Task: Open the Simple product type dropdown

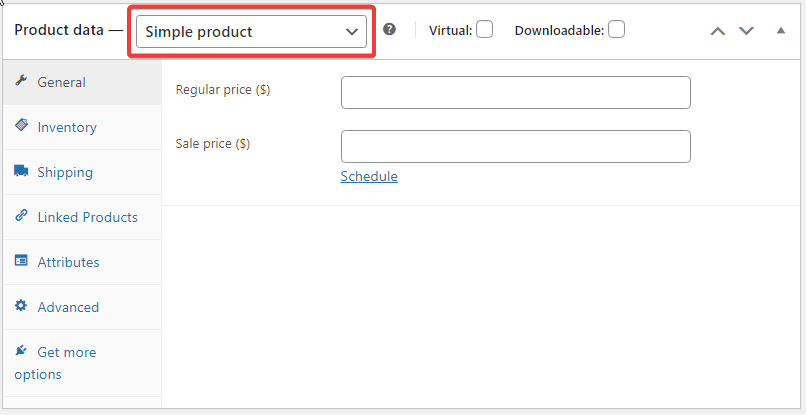Action: coord(251,31)
